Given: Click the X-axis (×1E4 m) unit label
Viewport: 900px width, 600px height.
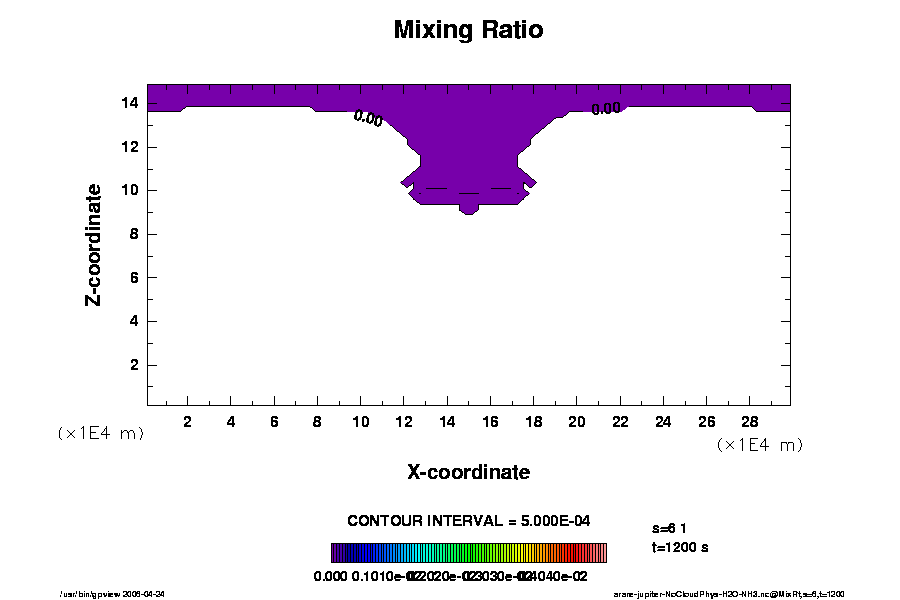Looking at the screenshot, I should point(759,445).
